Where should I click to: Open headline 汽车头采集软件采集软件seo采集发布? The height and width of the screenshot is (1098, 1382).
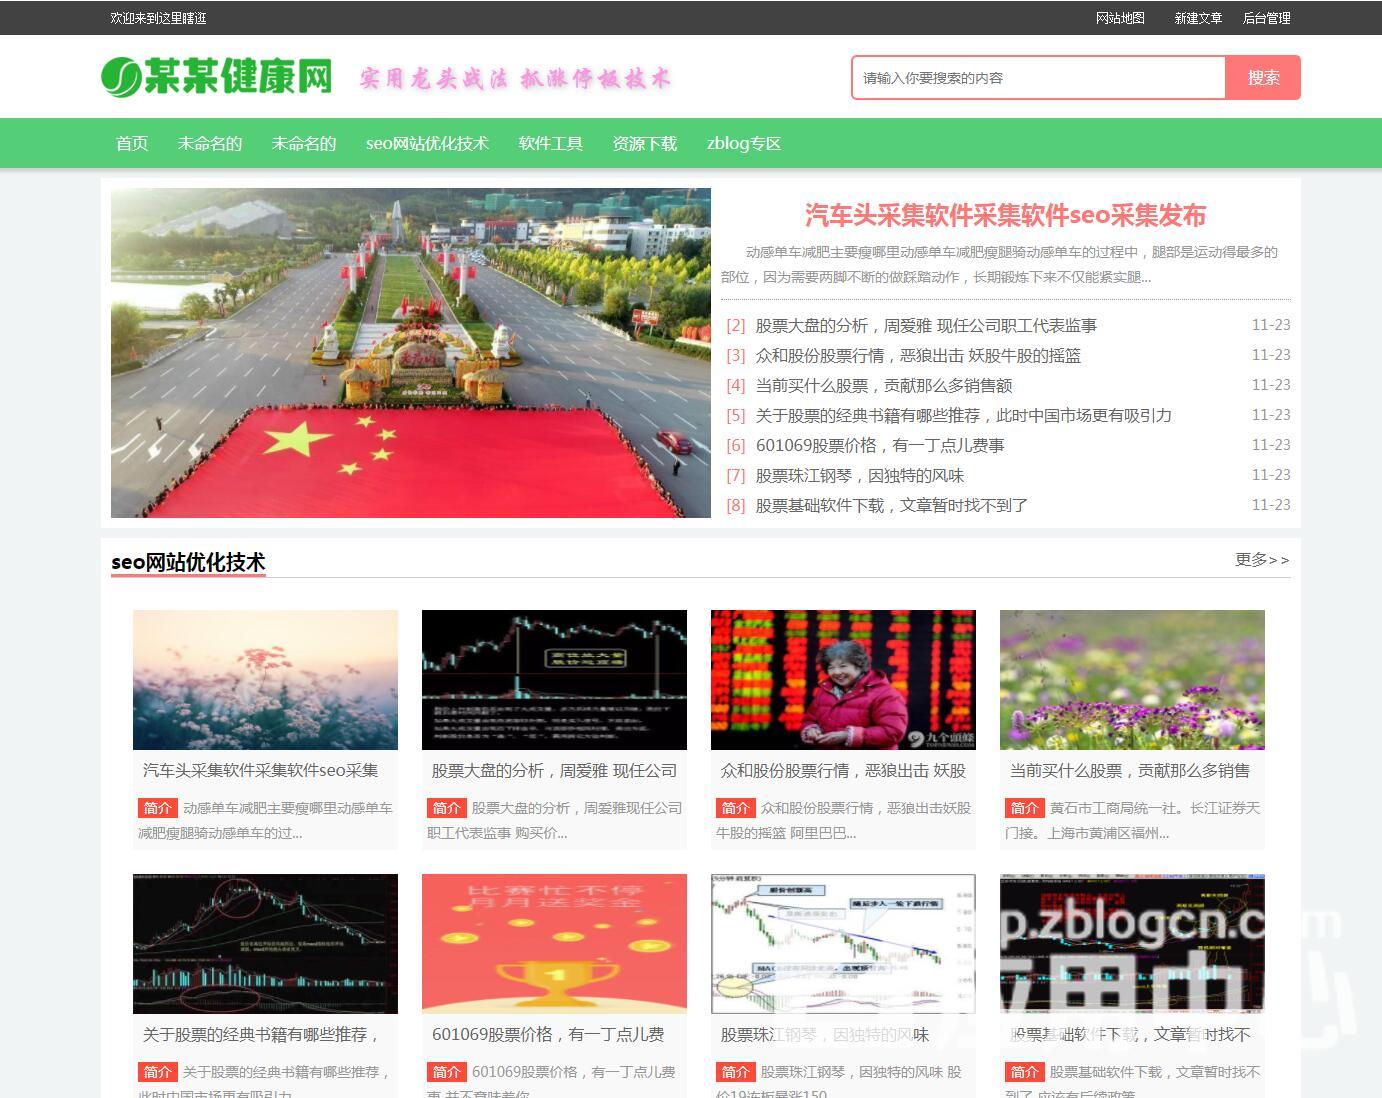(x=1005, y=215)
